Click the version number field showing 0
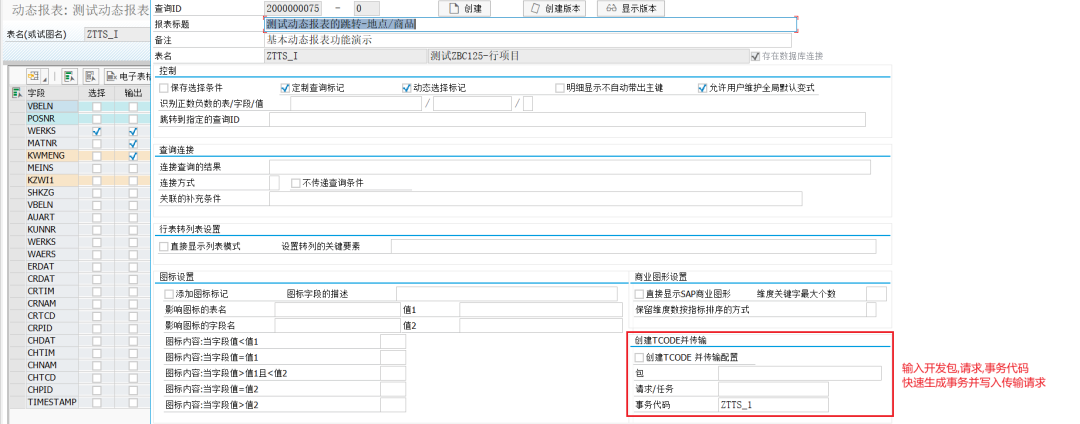This screenshot has height=424, width=1080. 366,9
